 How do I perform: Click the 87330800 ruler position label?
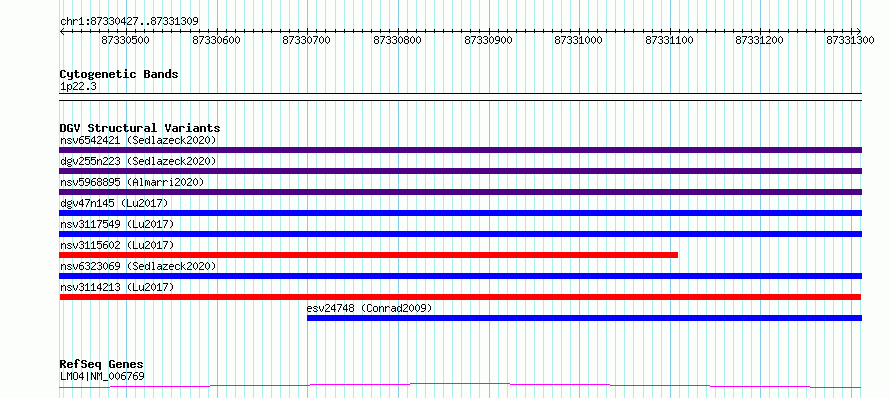click(x=397, y=40)
